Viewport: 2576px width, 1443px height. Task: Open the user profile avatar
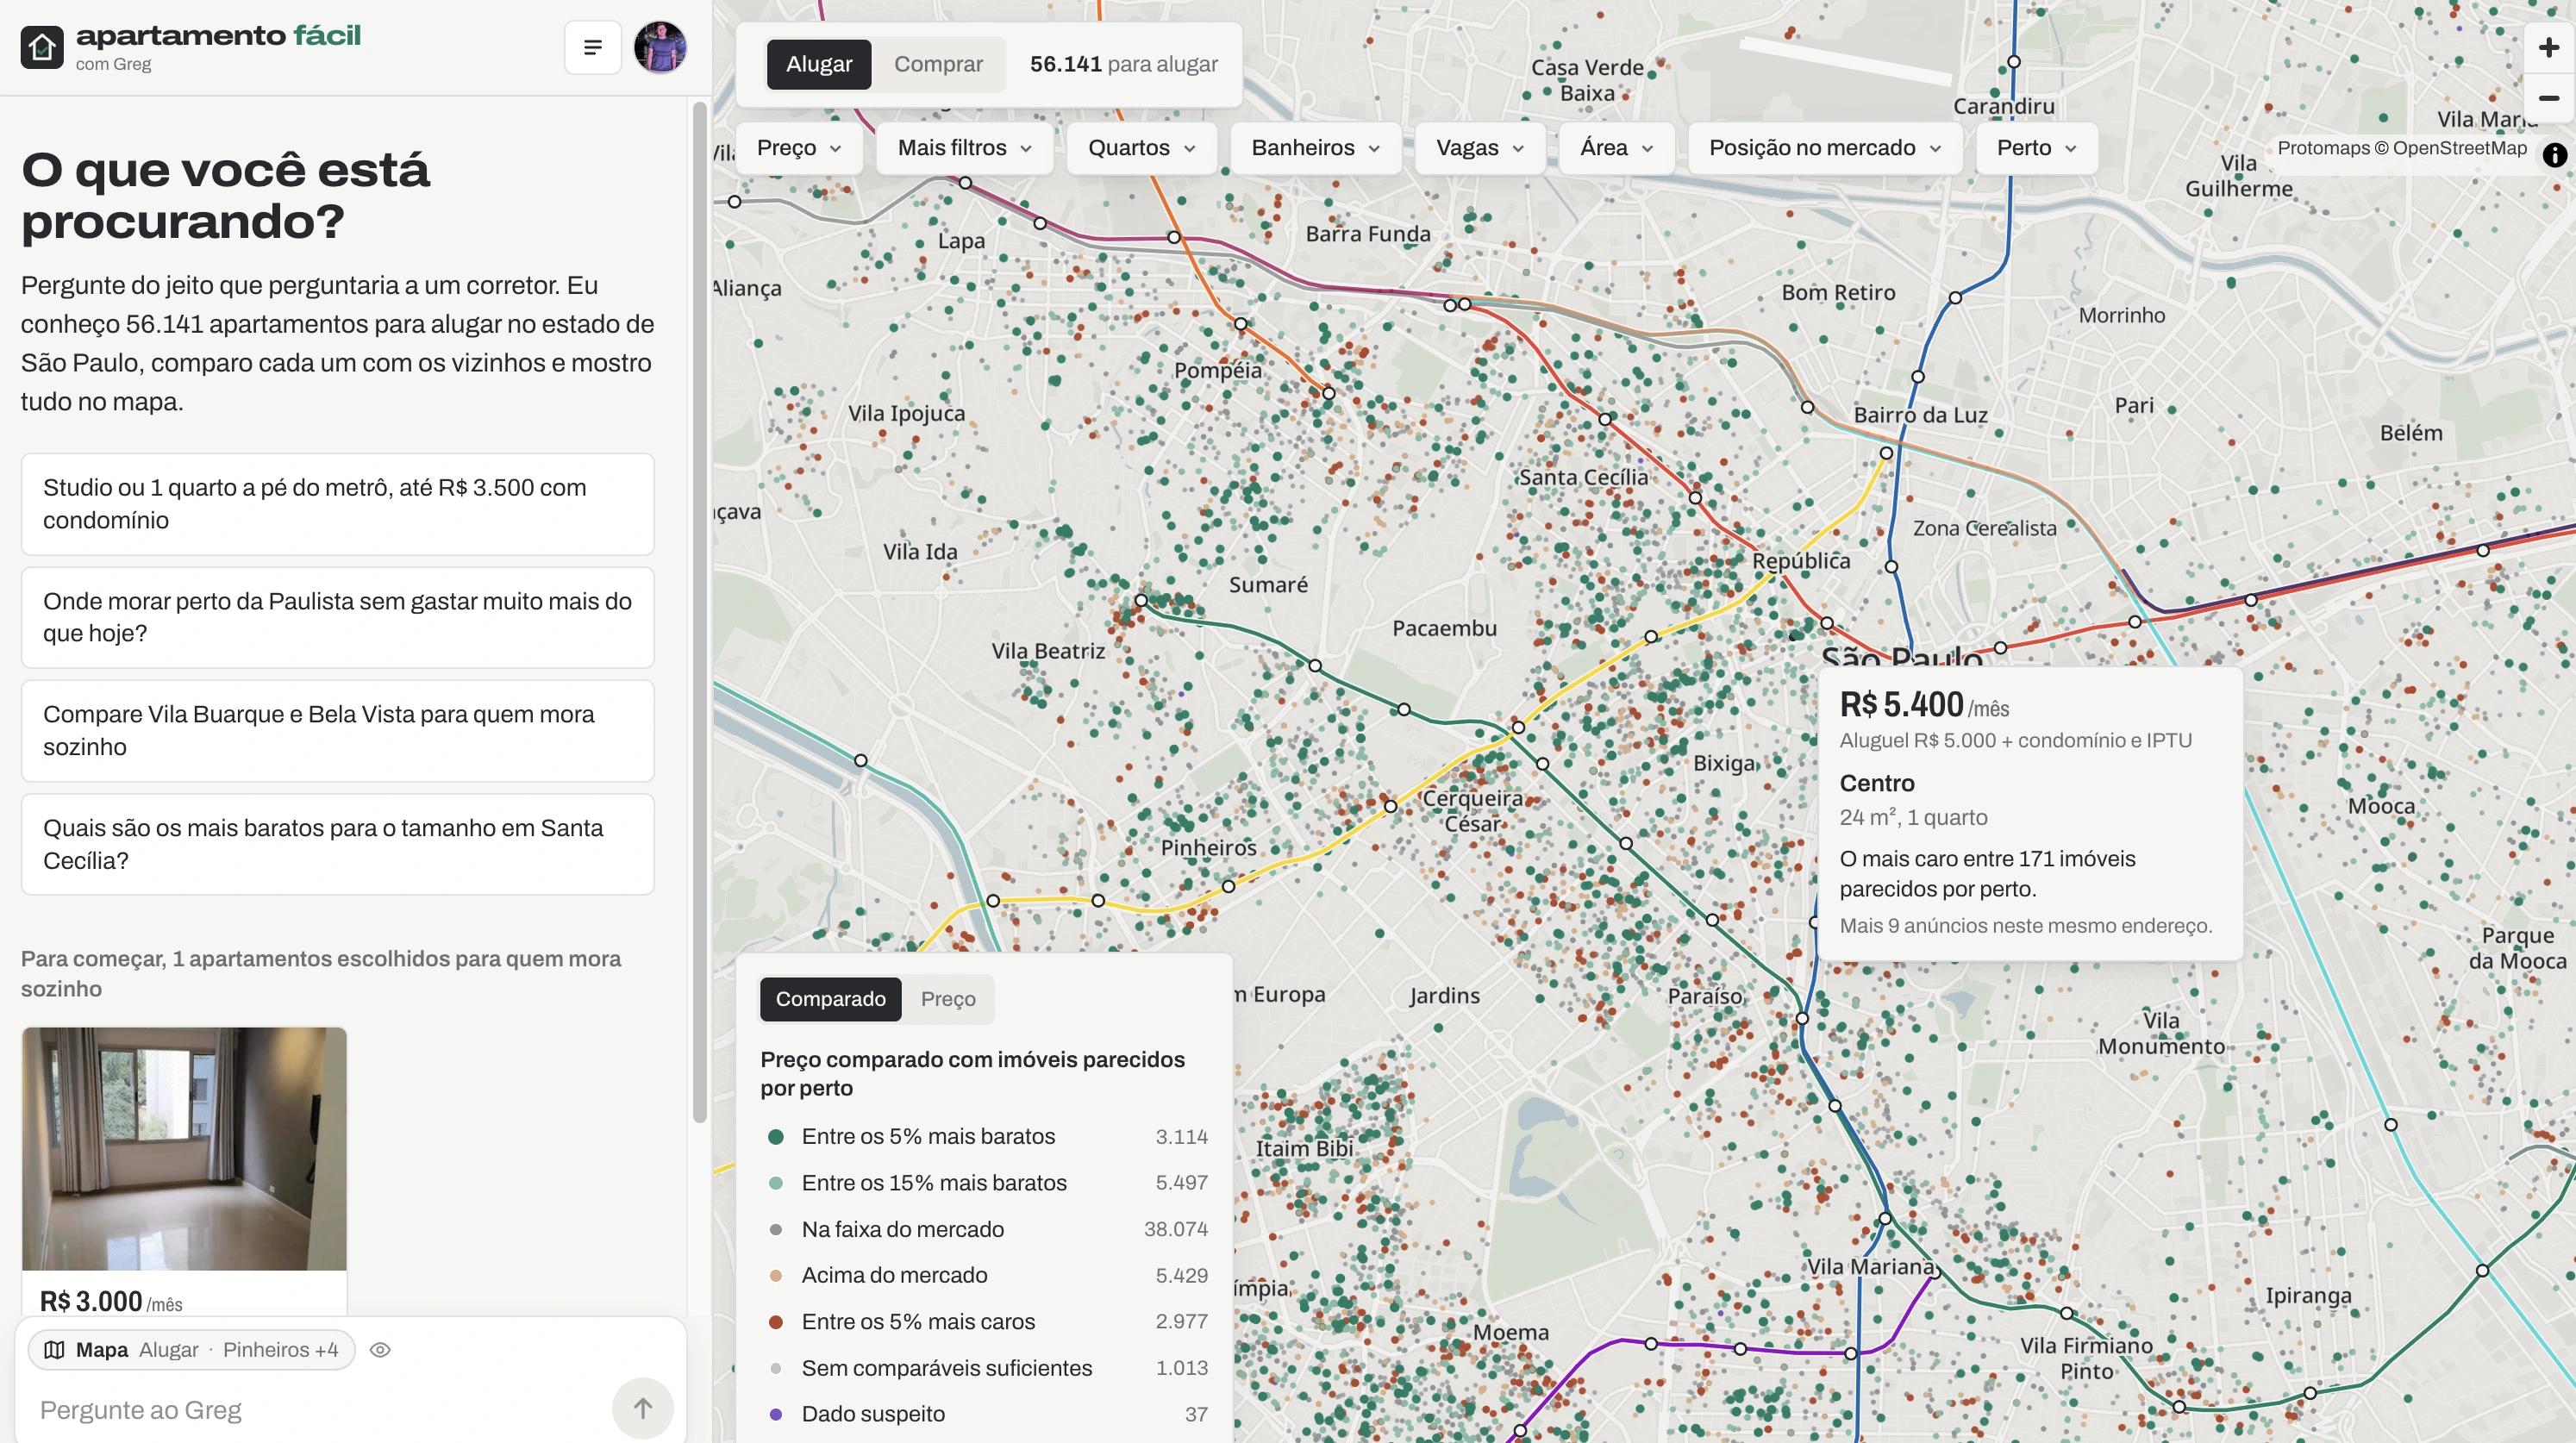[x=660, y=47]
